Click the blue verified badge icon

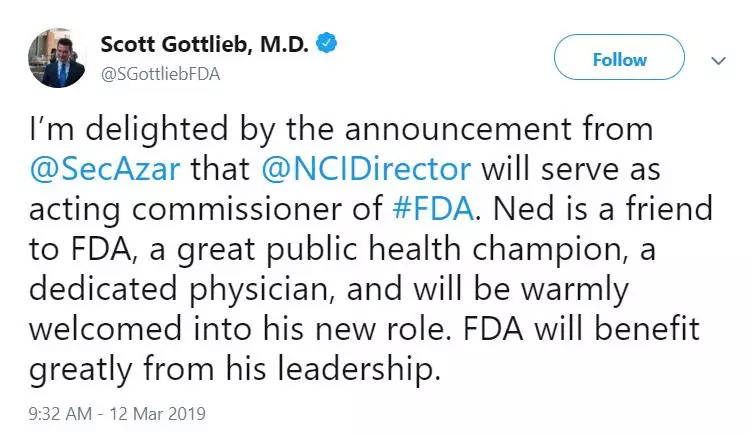[326, 42]
